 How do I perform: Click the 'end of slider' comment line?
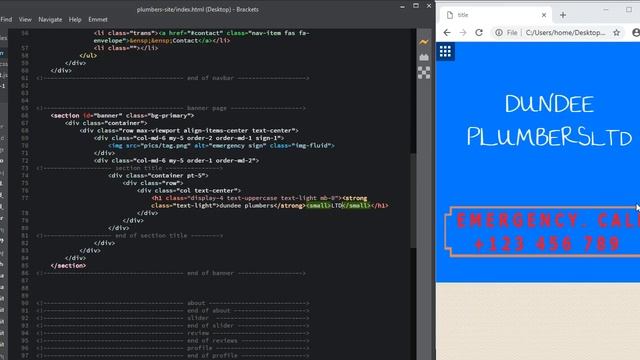pos(173,326)
